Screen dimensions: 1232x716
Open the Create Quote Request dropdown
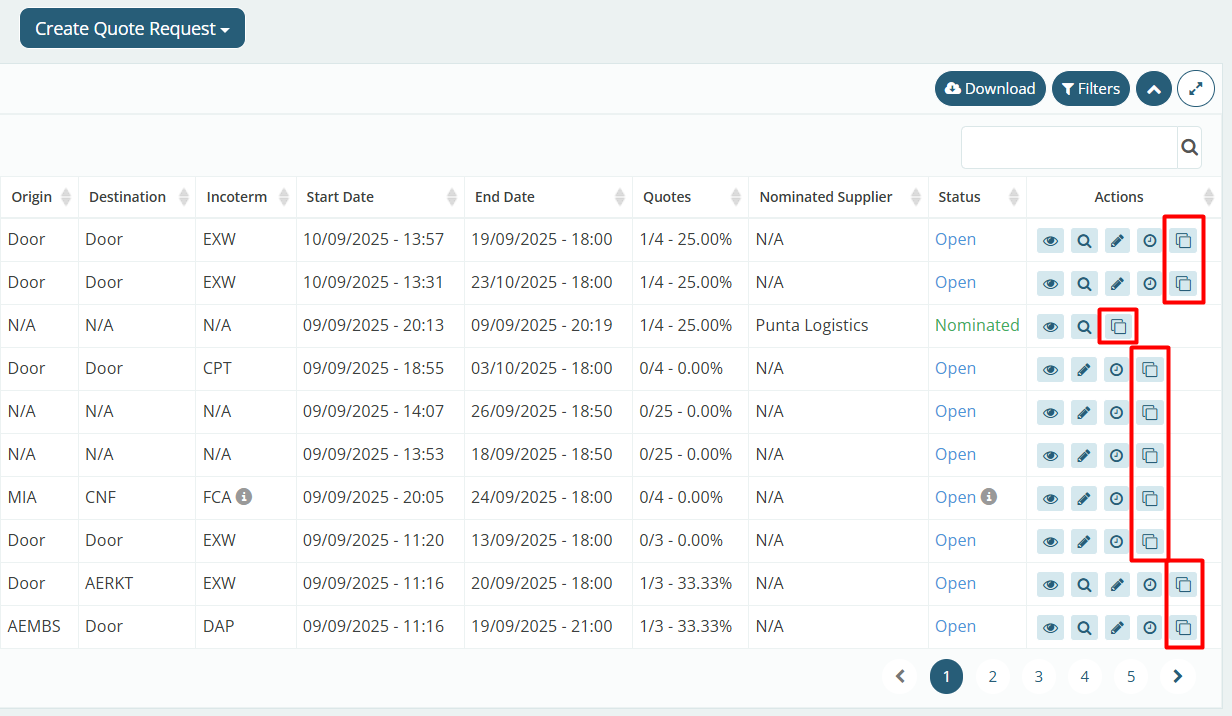click(132, 29)
